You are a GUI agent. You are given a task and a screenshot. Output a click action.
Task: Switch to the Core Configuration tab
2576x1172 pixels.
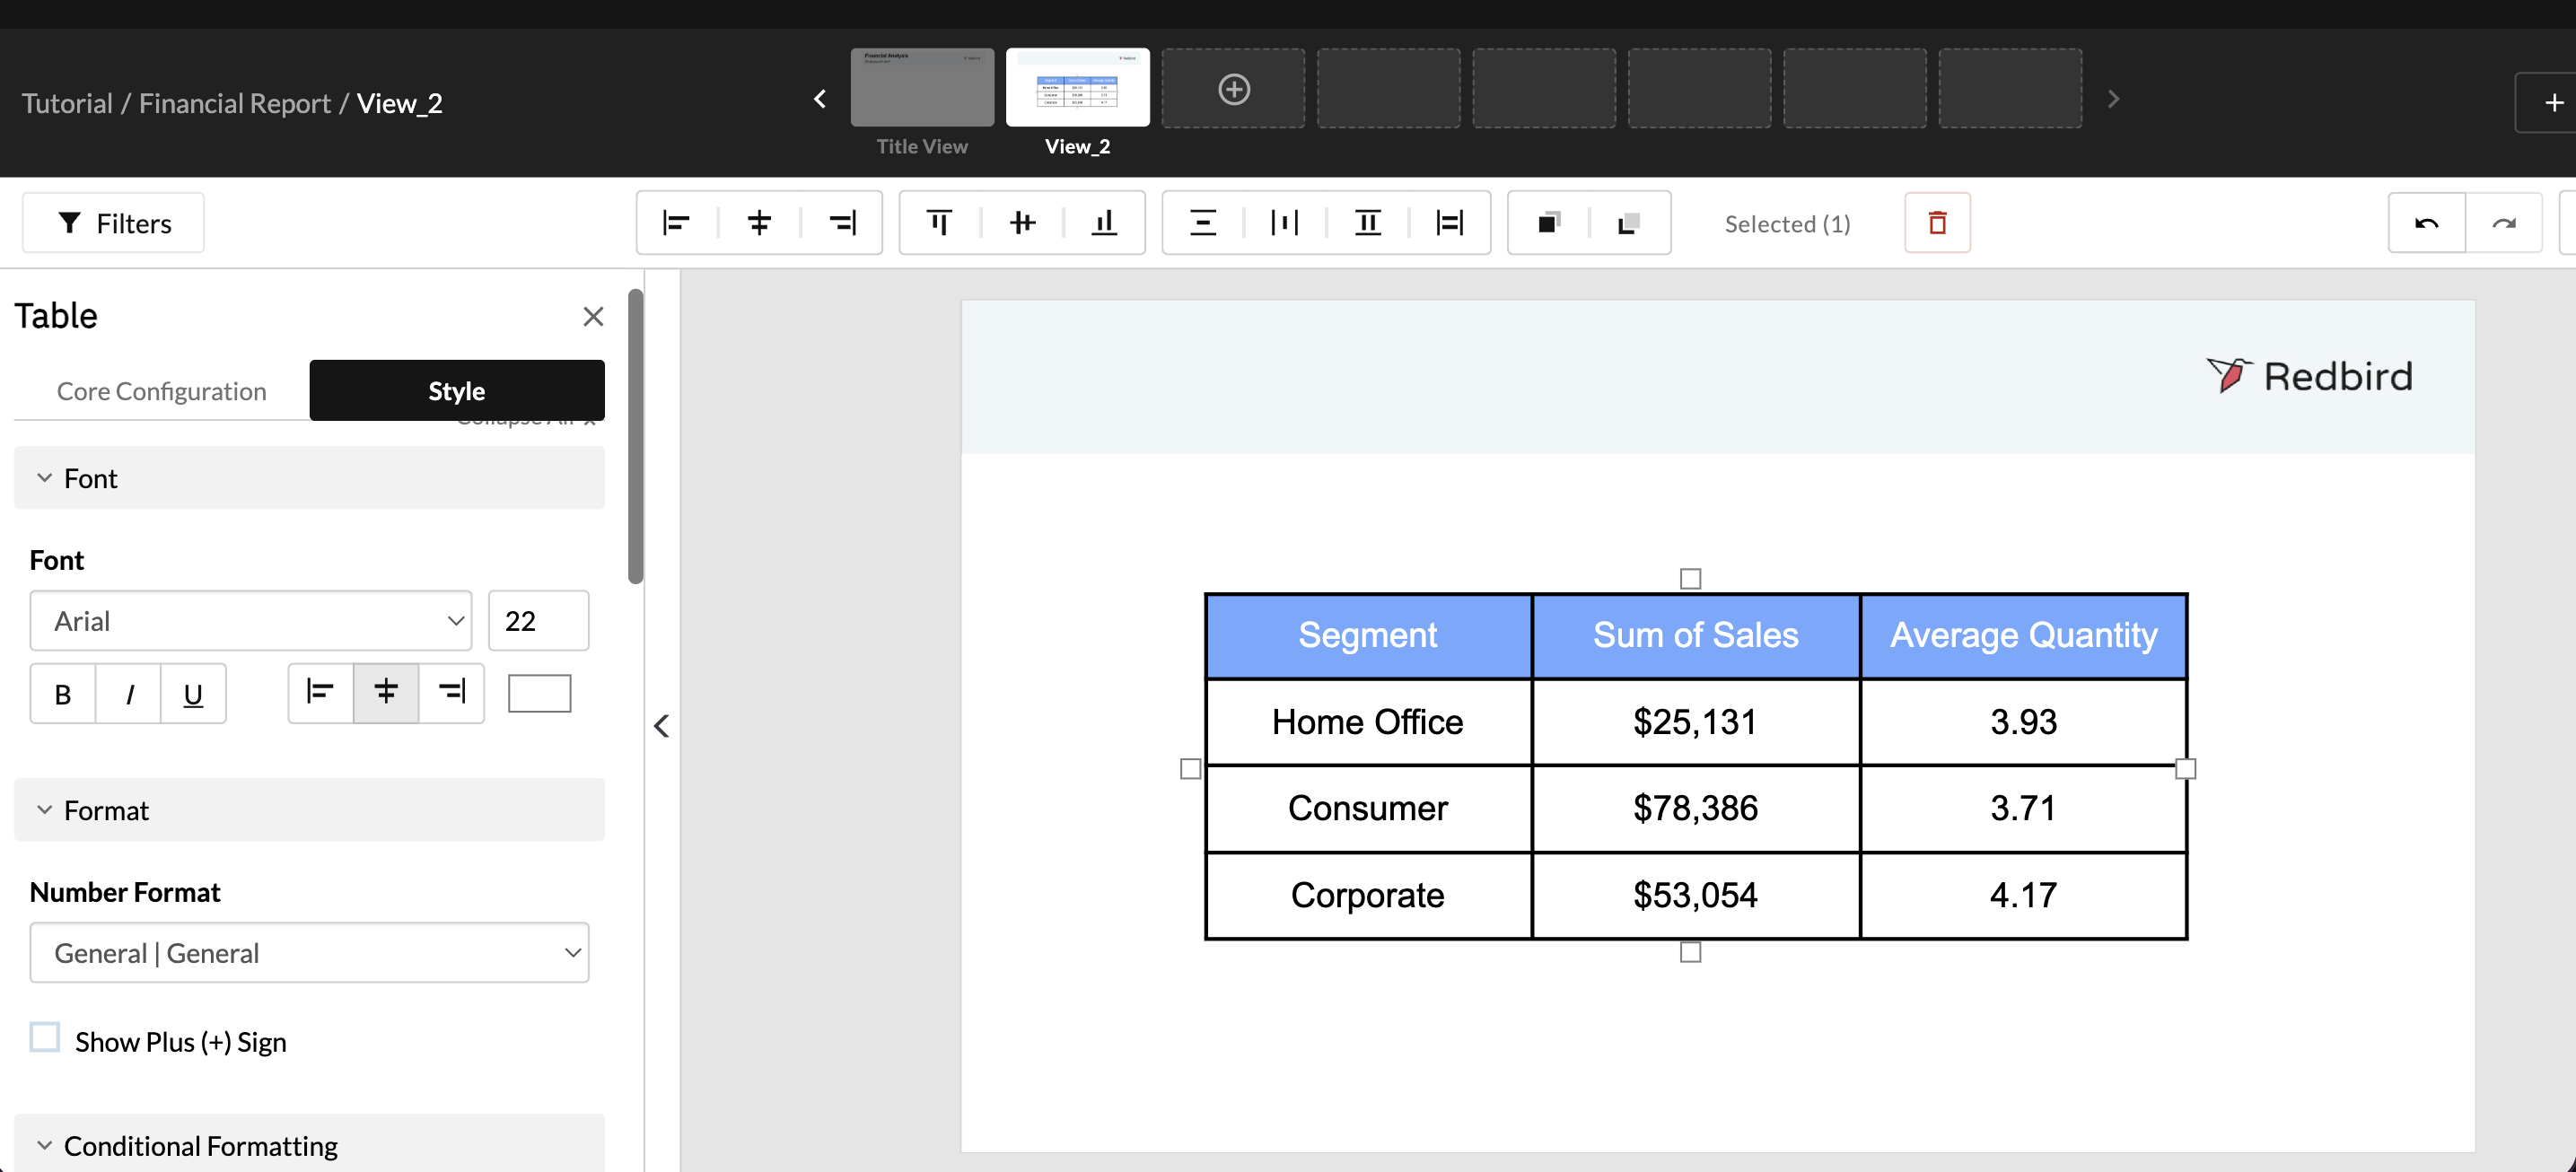click(x=161, y=390)
